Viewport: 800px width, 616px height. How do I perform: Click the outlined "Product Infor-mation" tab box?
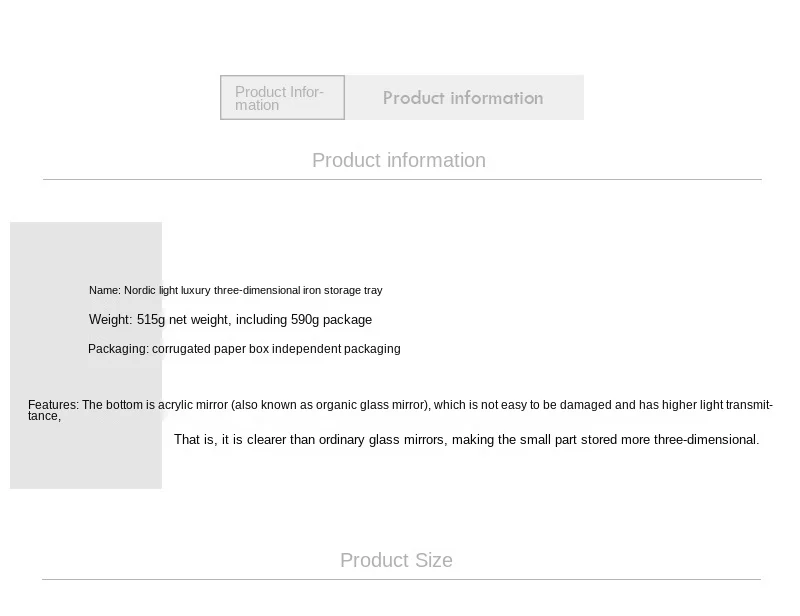(282, 98)
